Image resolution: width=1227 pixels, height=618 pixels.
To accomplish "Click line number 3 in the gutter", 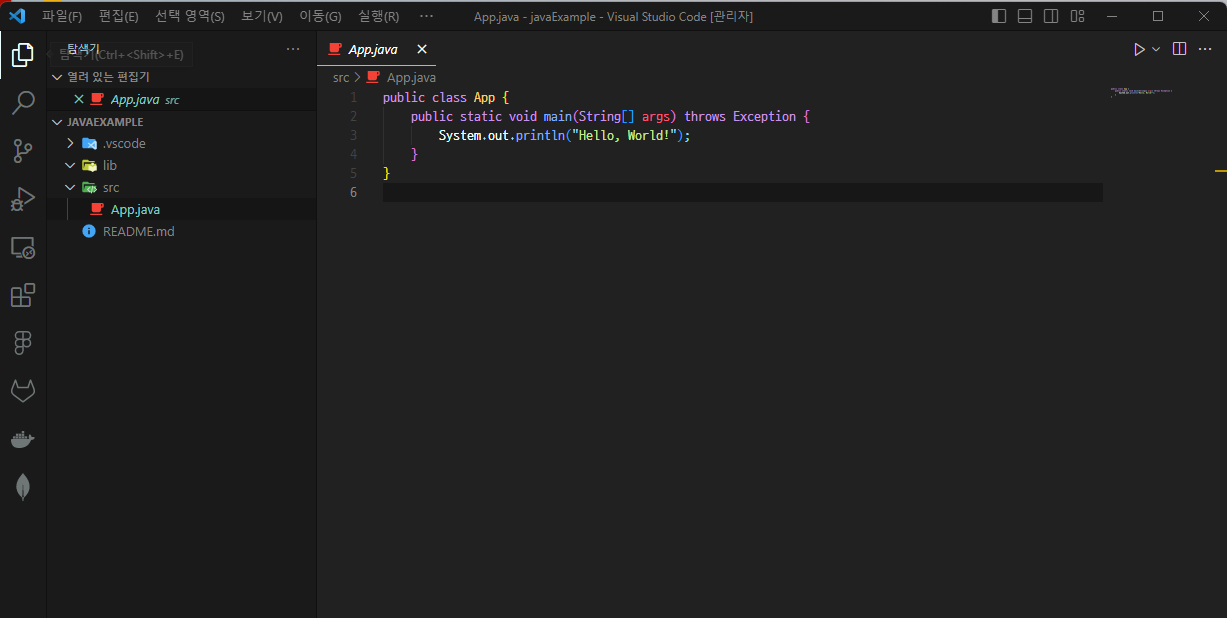I will 353,135.
